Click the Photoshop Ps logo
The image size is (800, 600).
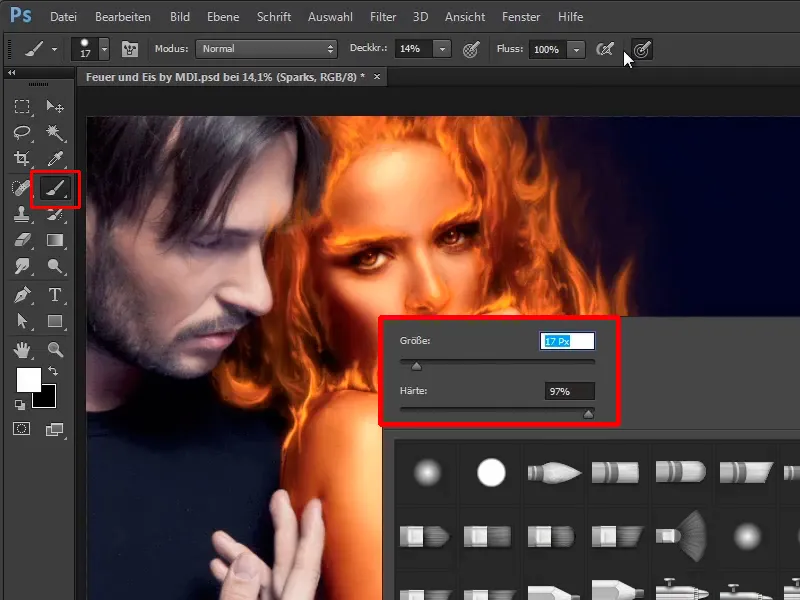click(21, 15)
